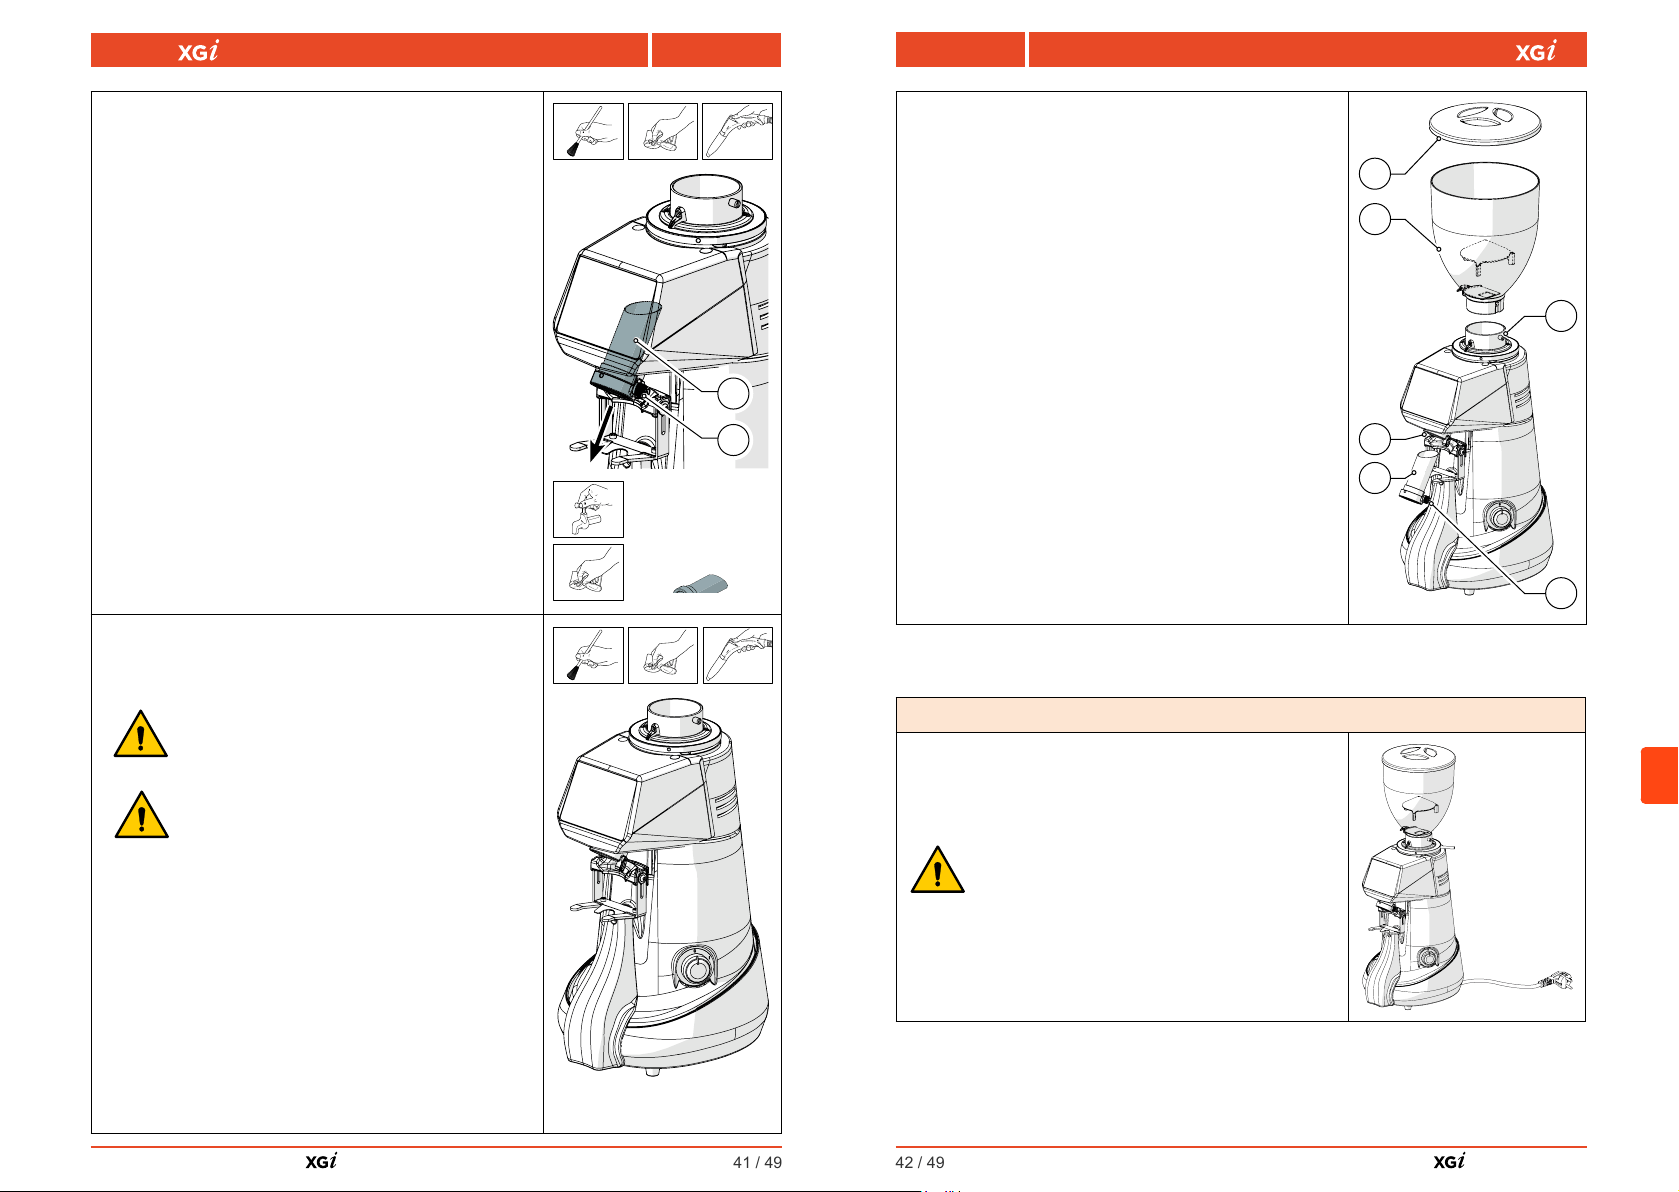
Task: Click the cloth wiping icon in the lower-left panel
Action: click(x=663, y=655)
